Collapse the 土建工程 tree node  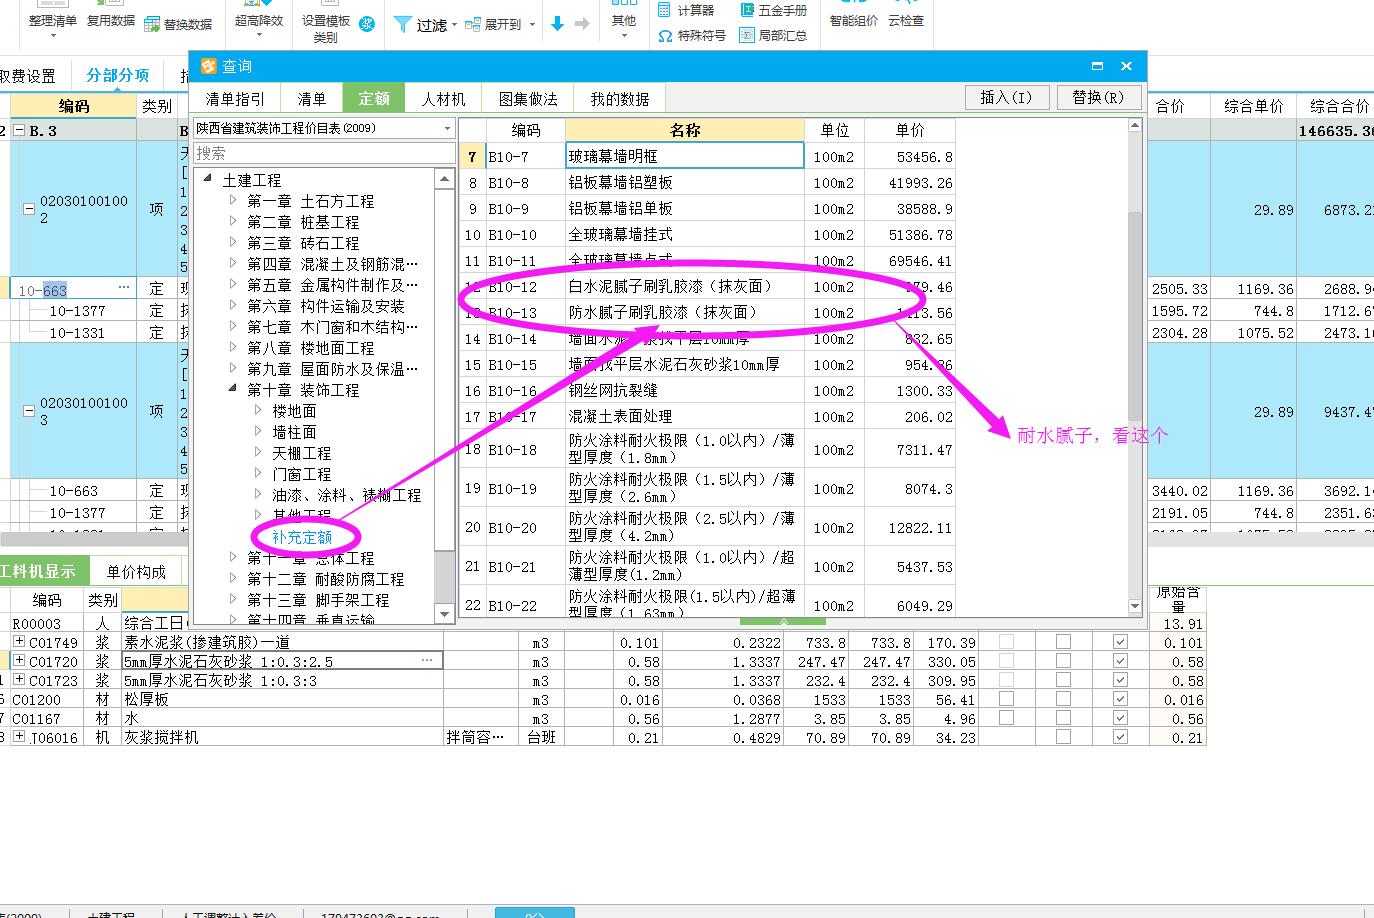coord(208,180)
